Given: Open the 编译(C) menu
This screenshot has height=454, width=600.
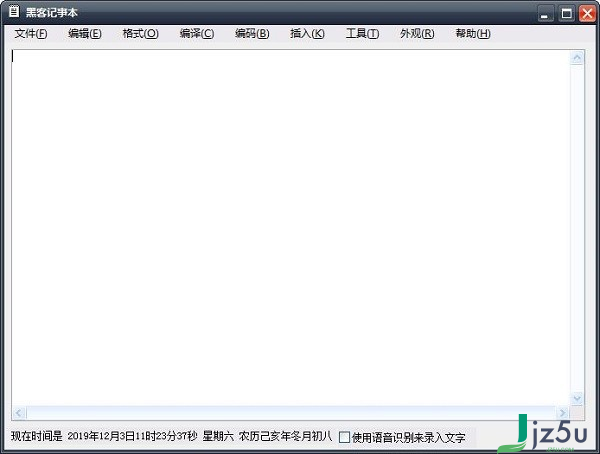Looking at the screenshot, I should click(x=197, y=34).
